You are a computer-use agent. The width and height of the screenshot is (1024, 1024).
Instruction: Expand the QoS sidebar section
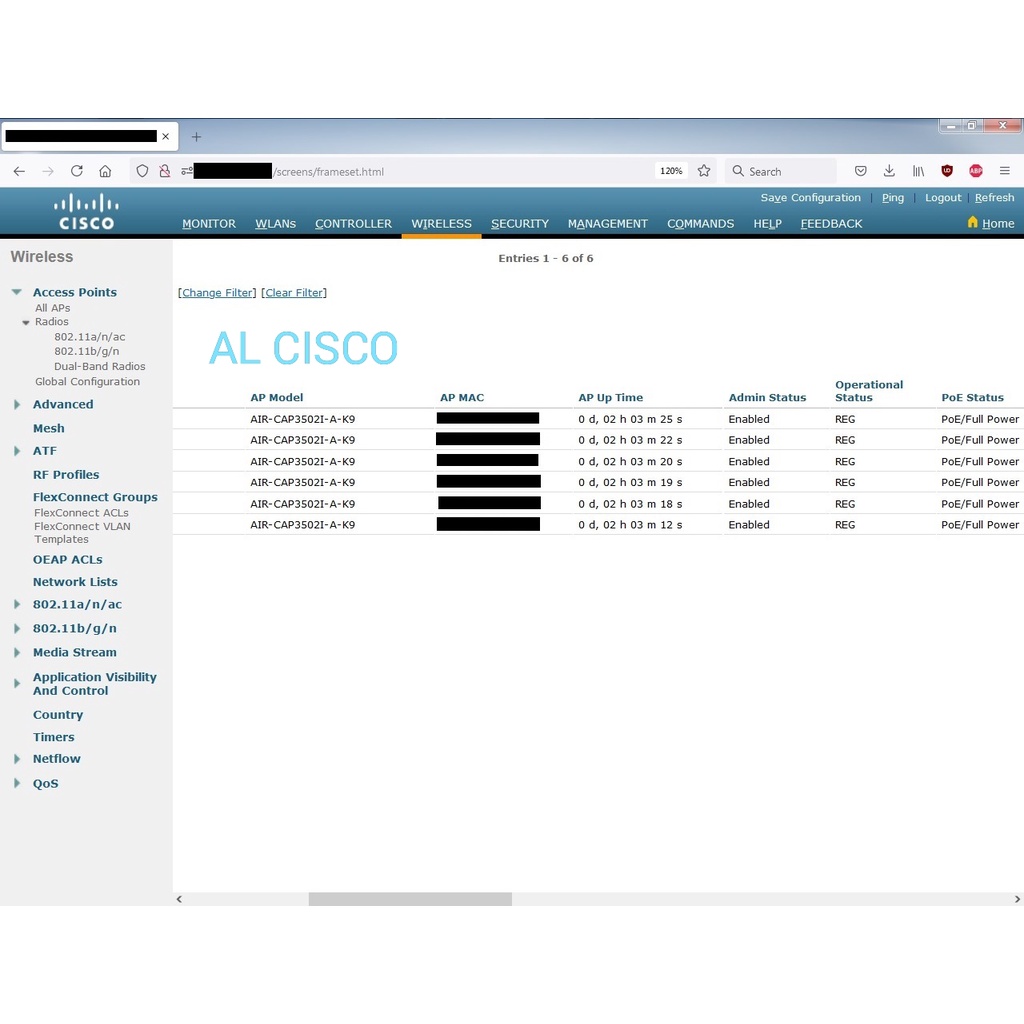point(17,784)
